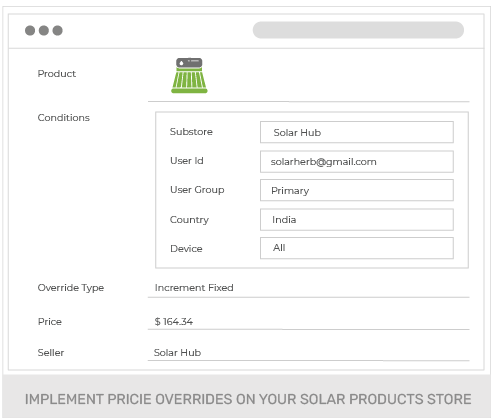Click the first gray window control dot
The width and height of the screenshot is (494, 420).
[x=30, y=30]
